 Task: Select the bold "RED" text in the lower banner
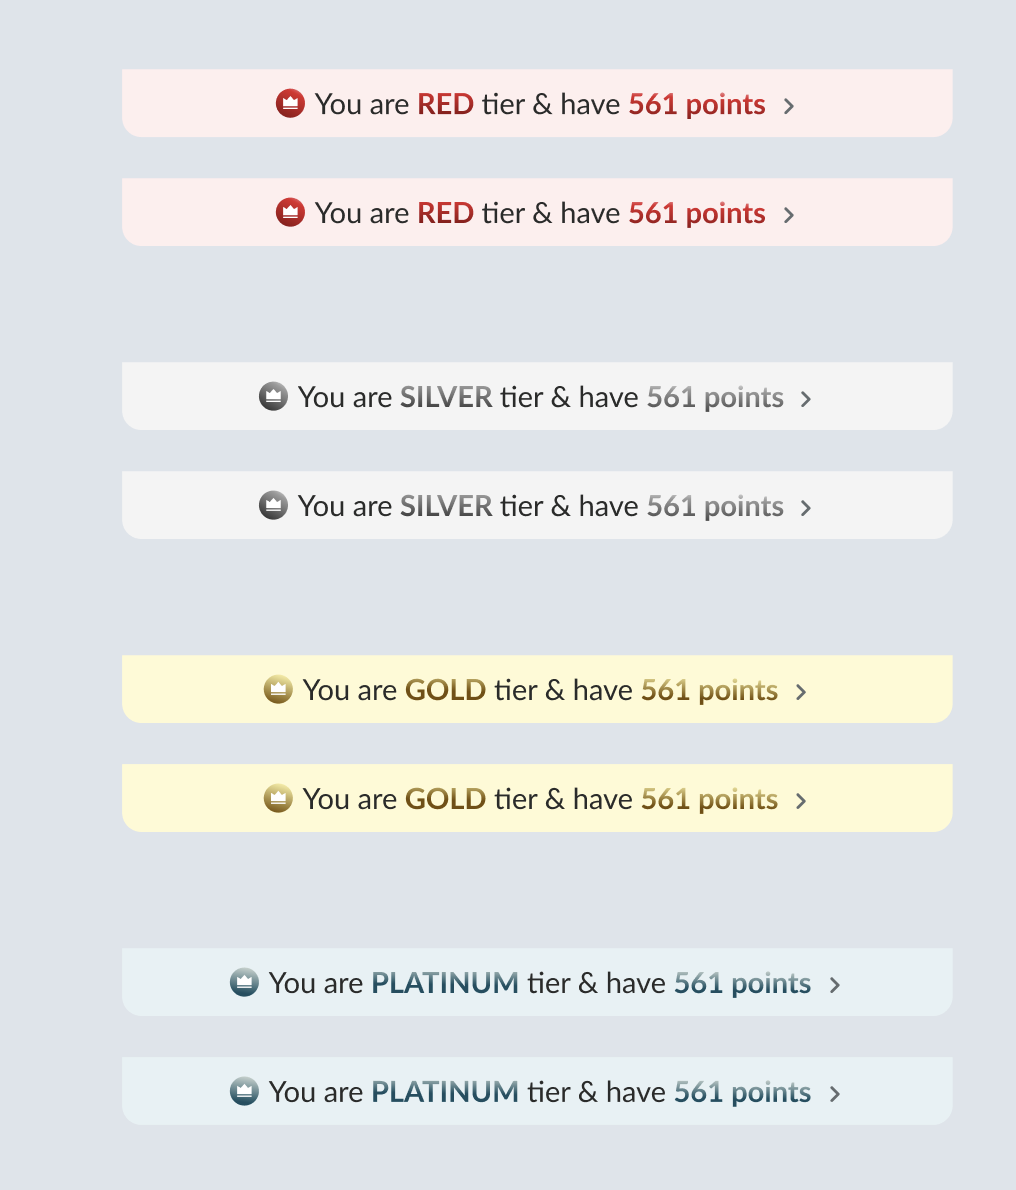click(445, 213)
